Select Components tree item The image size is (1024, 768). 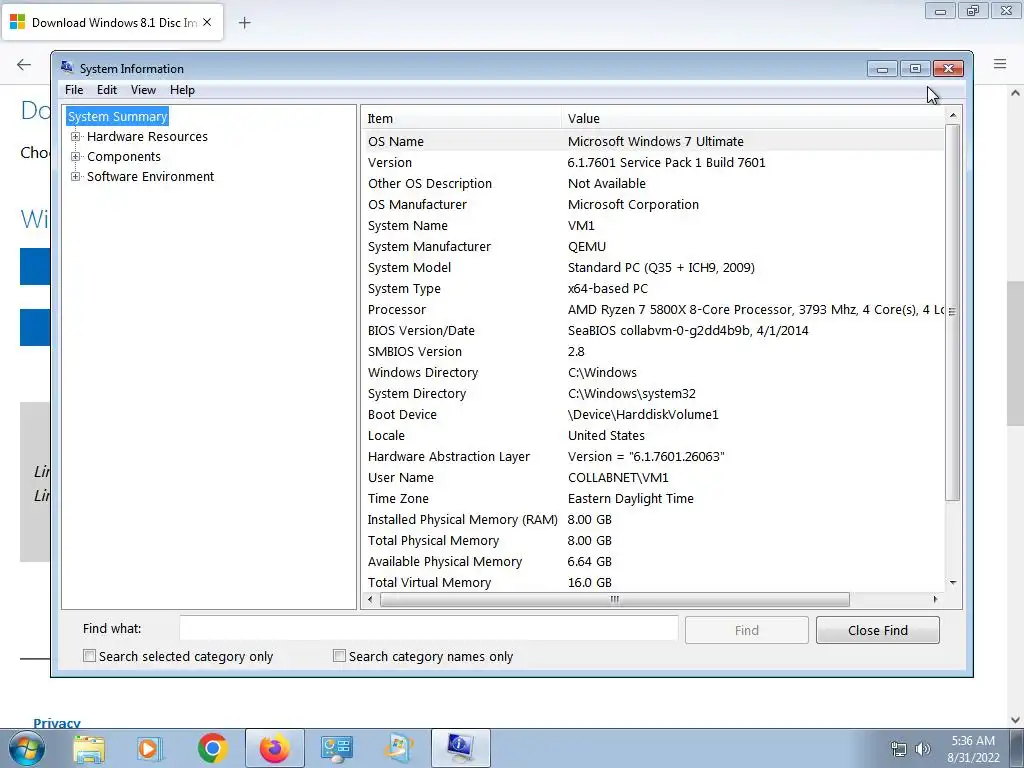tap(123, 157)
